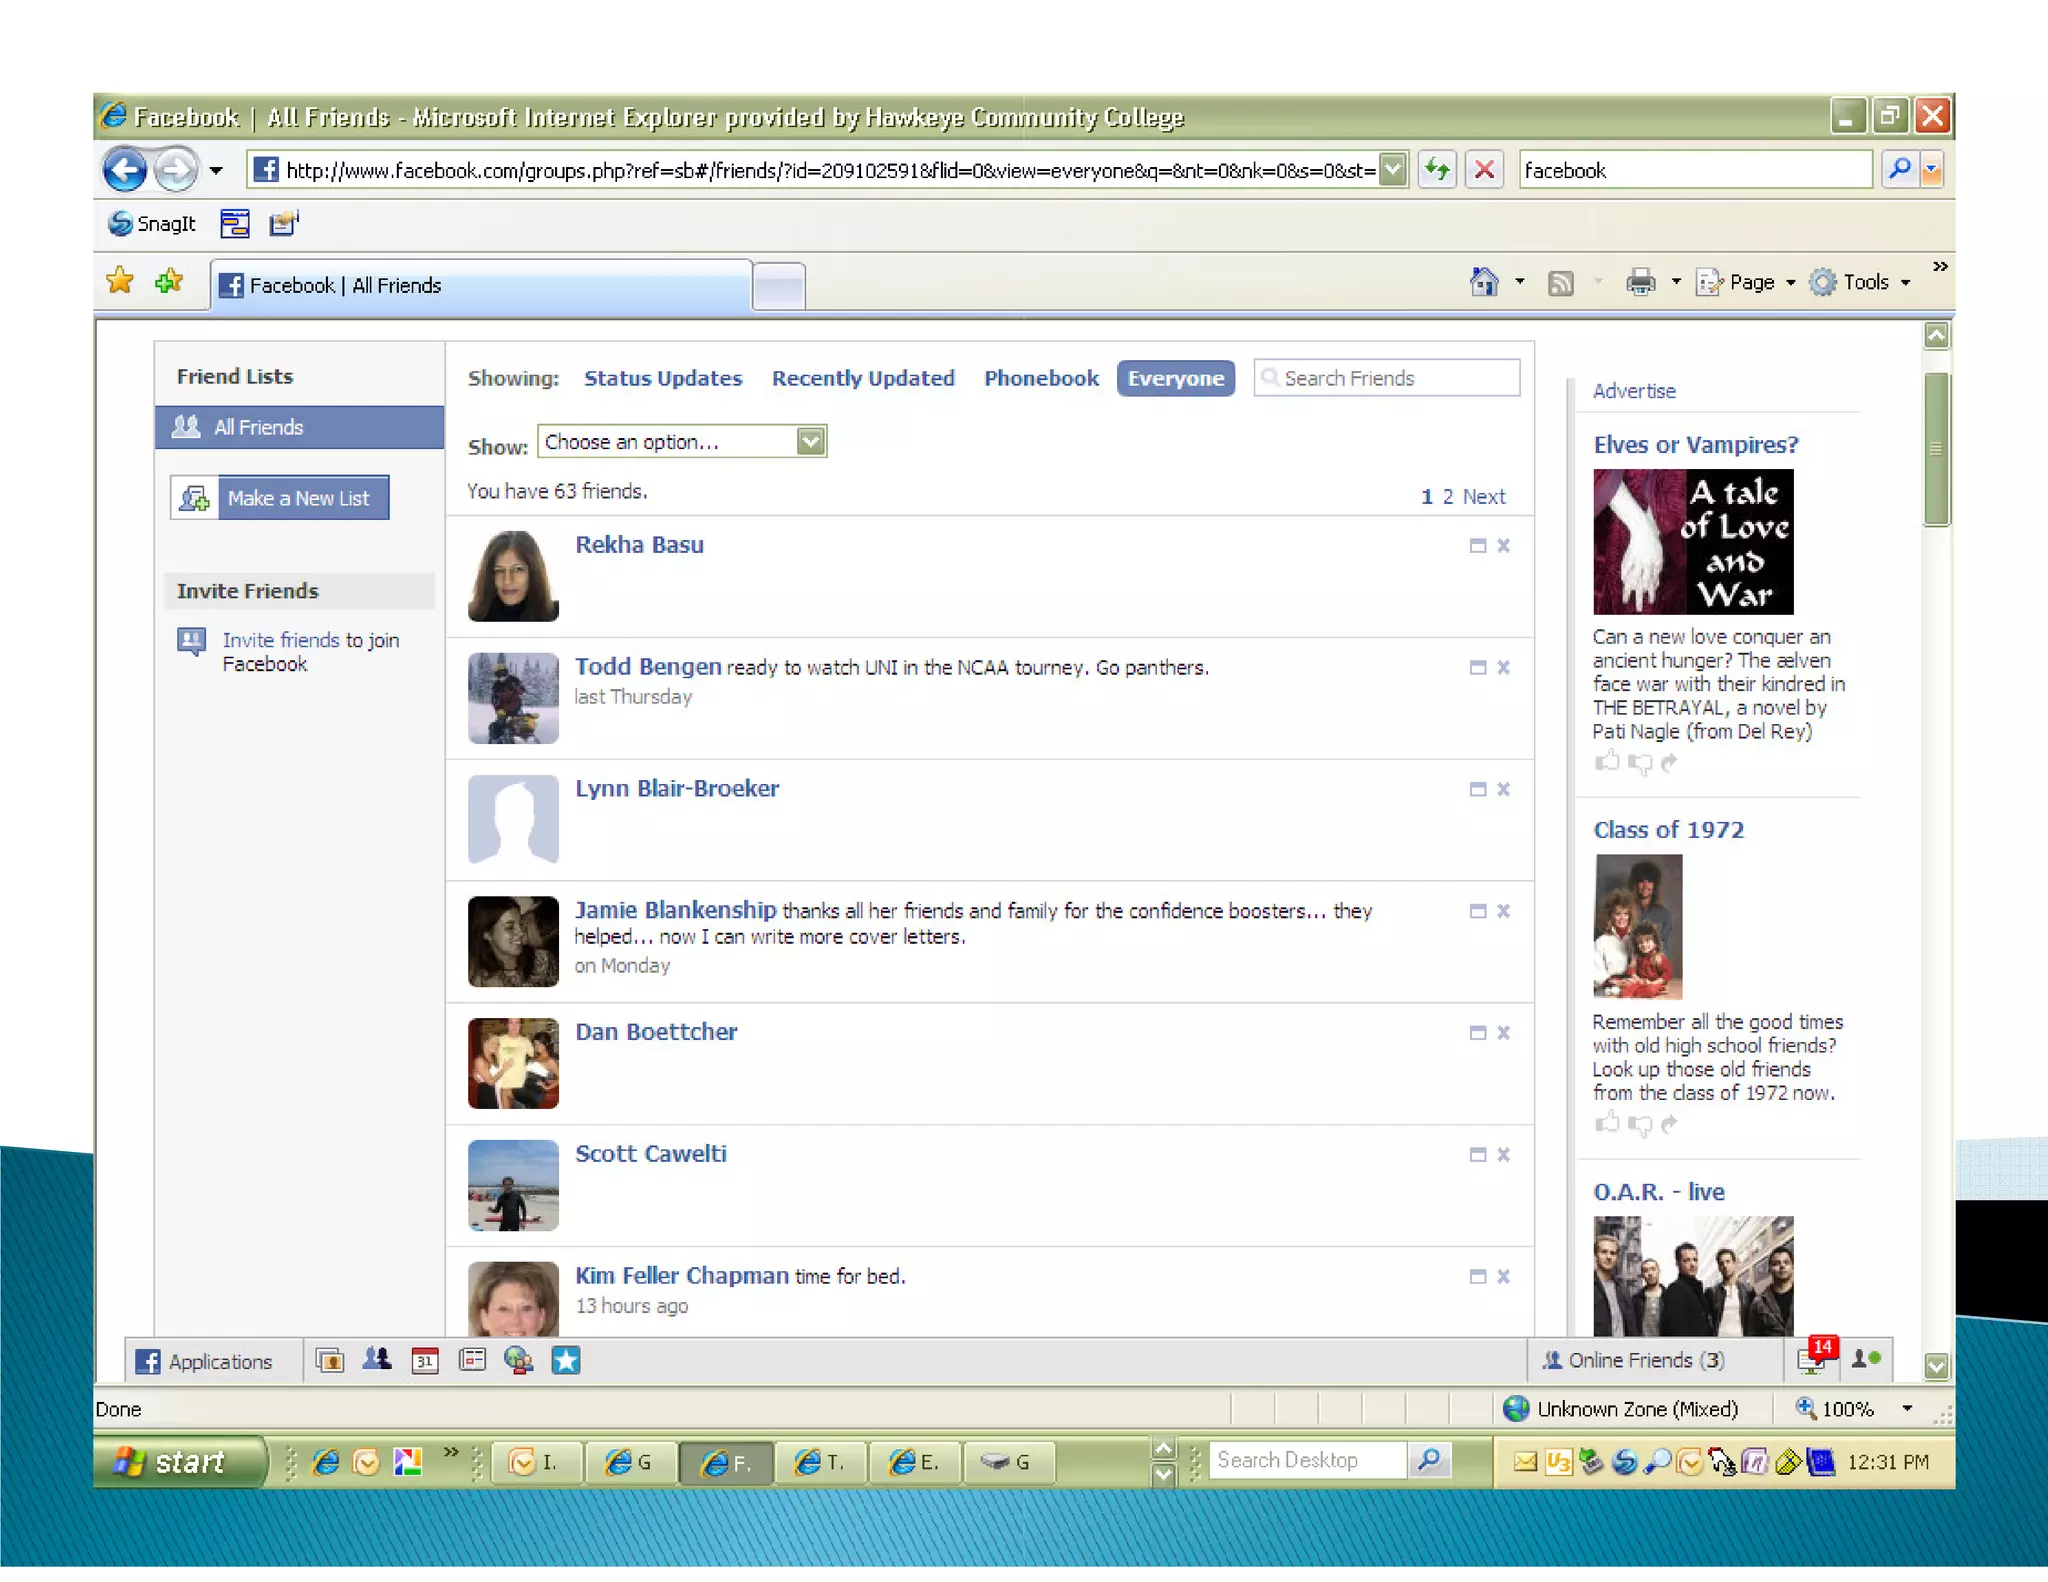
Task: Open the address bar URL dropdown
Action: [x=1393, y=170]
